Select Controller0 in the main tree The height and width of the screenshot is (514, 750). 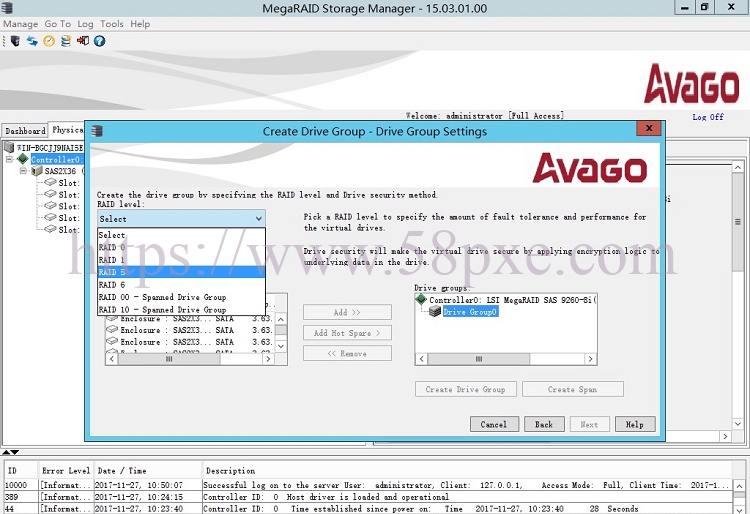tap(57, 159)
